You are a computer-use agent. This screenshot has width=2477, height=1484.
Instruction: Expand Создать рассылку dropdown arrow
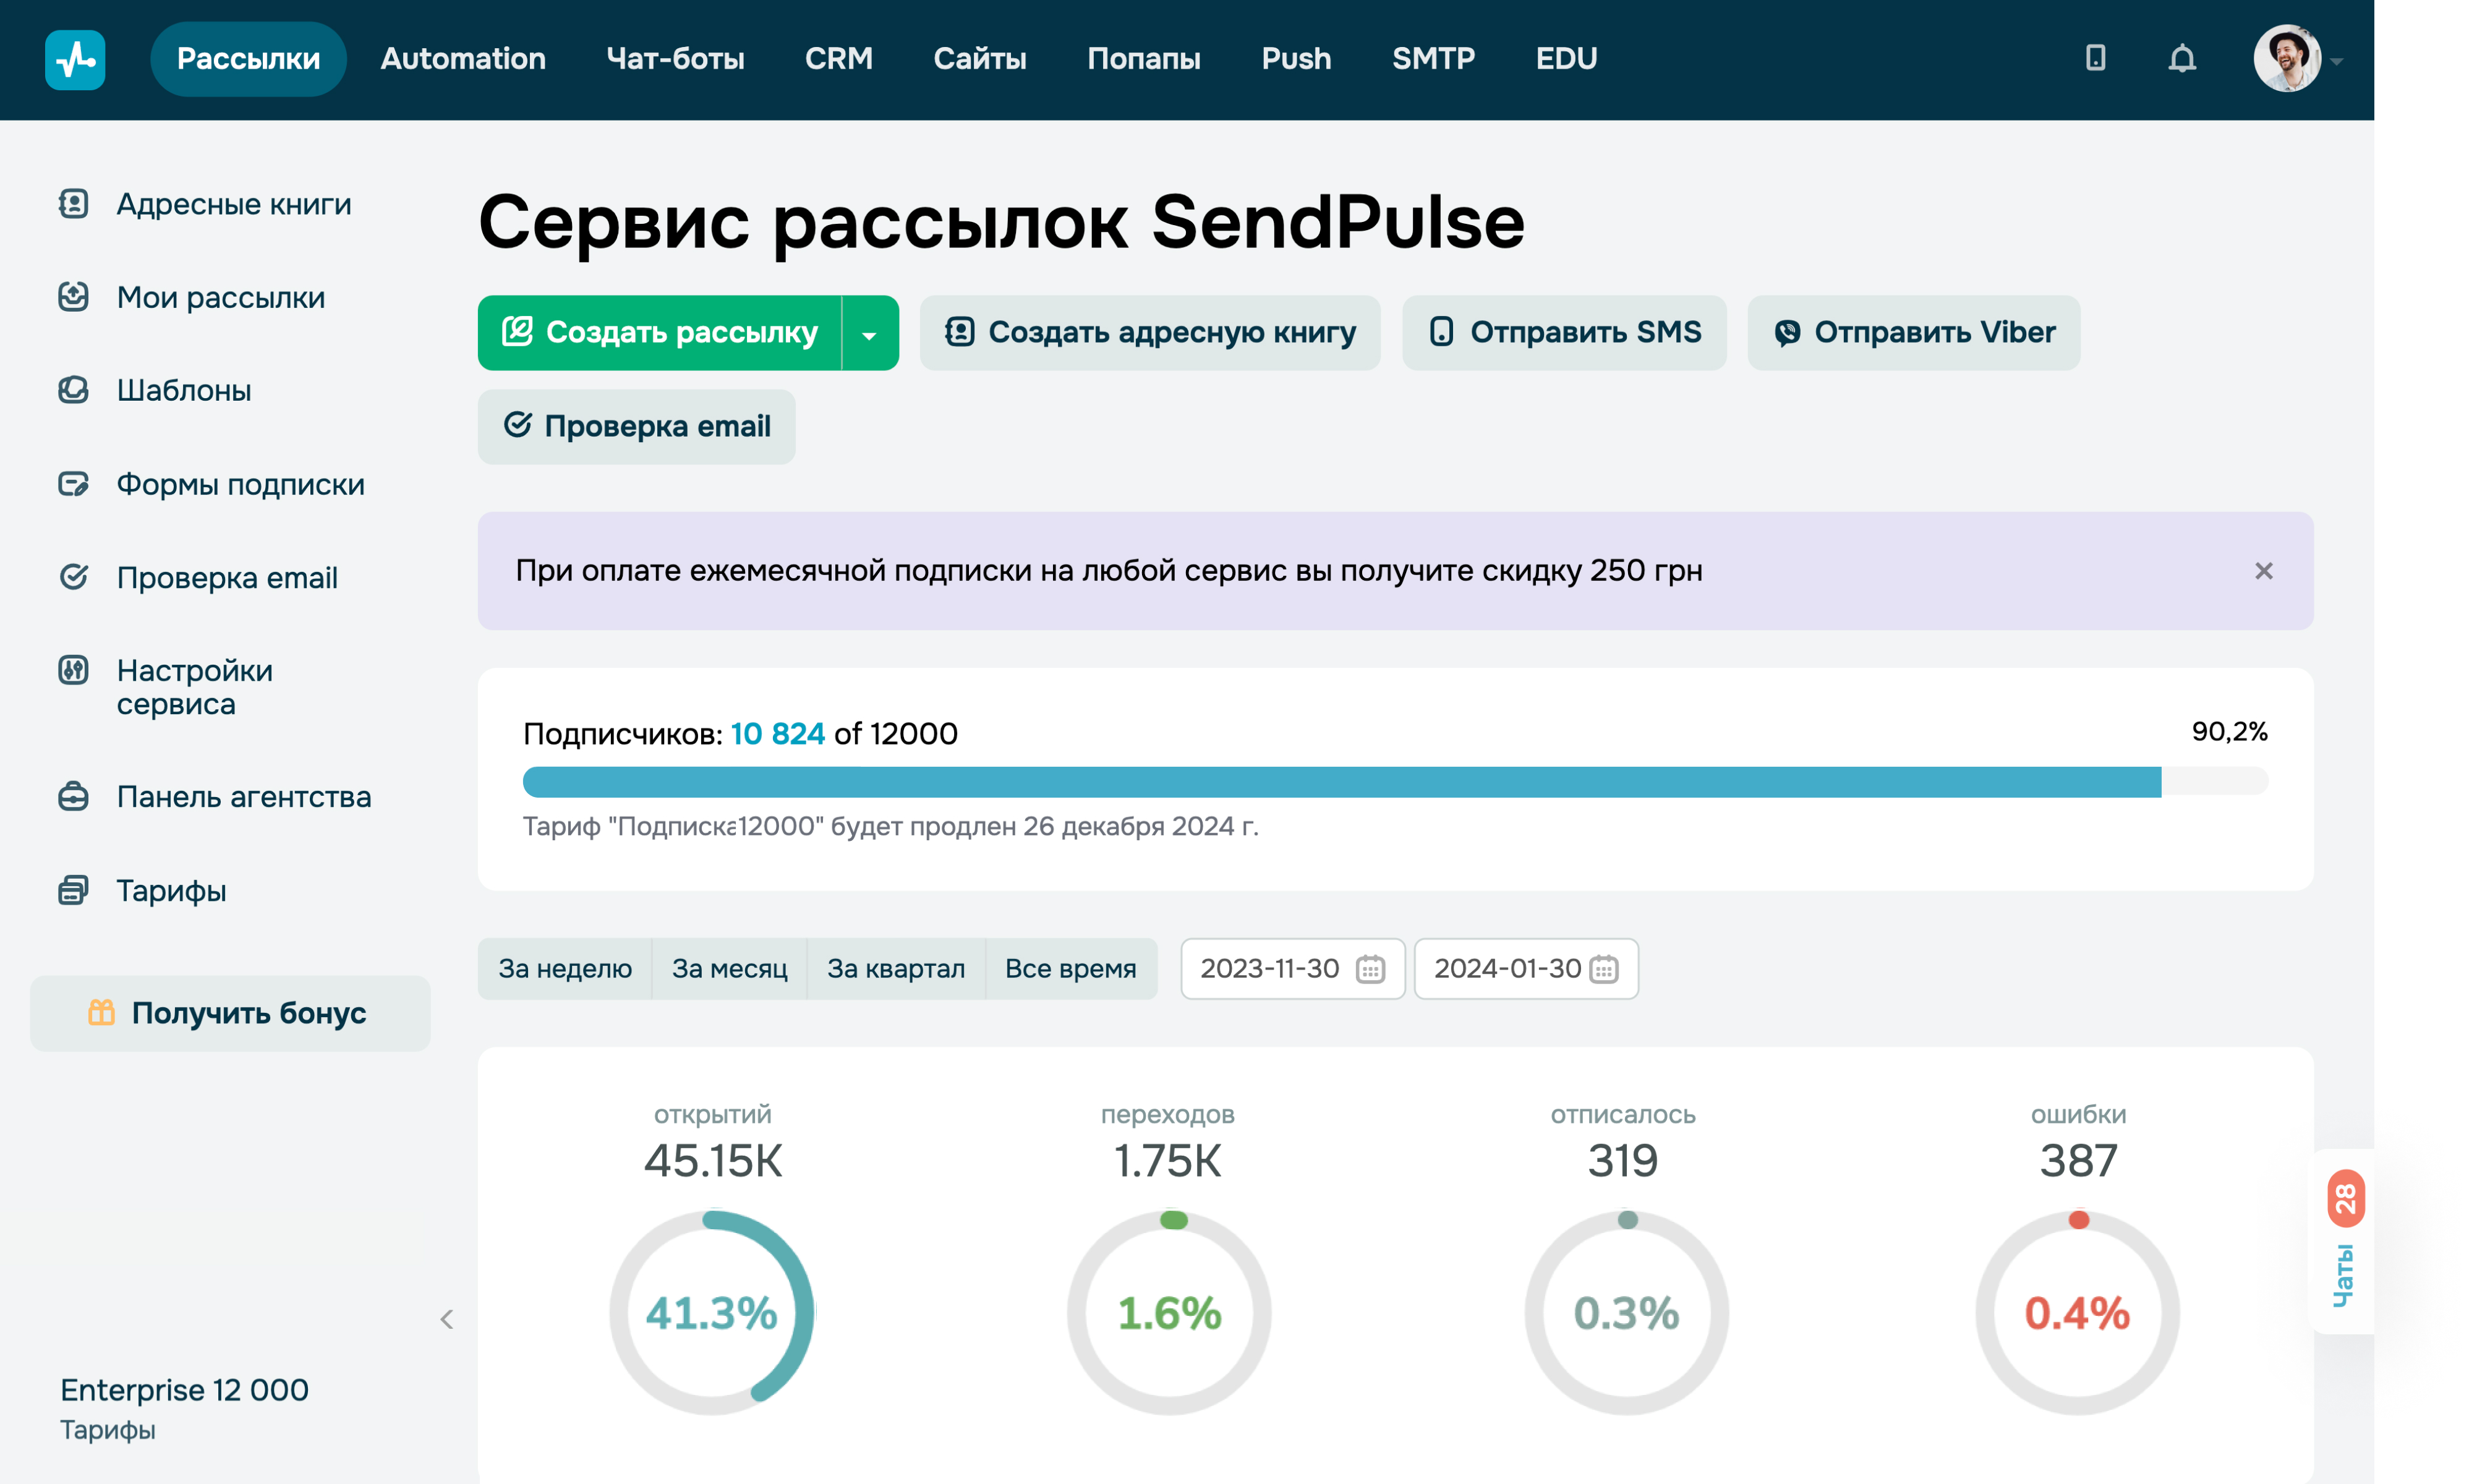pyautogui.click(x=869, y=333)
